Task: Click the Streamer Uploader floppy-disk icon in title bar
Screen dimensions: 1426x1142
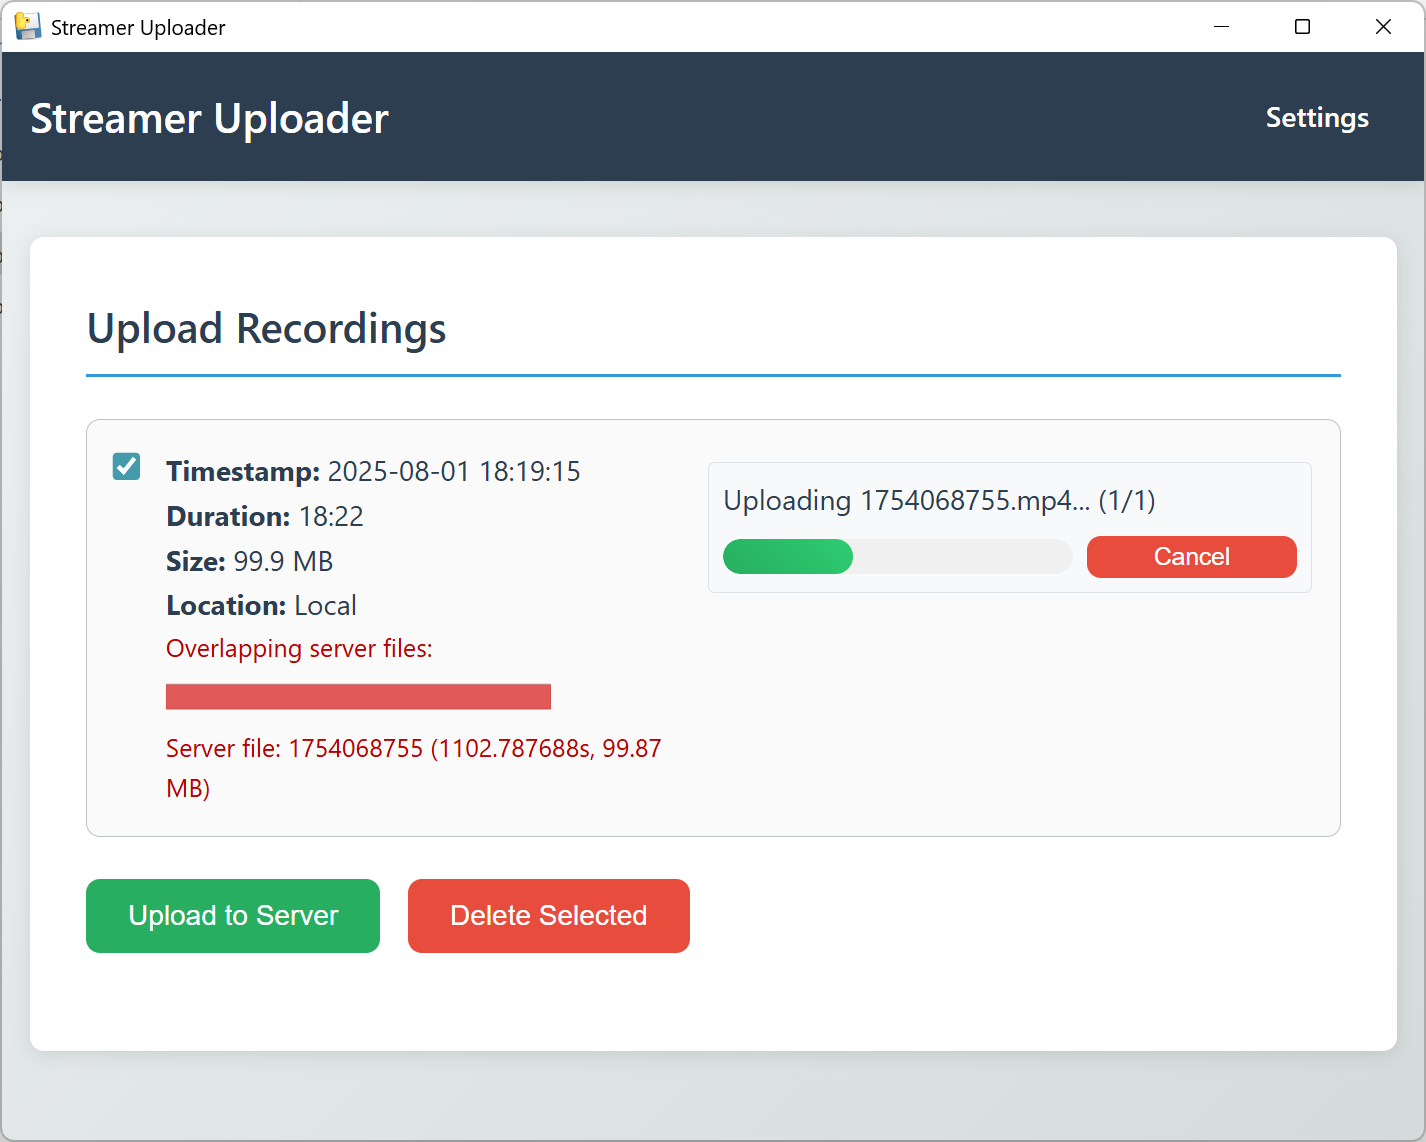Action: (x=28, y=26)
